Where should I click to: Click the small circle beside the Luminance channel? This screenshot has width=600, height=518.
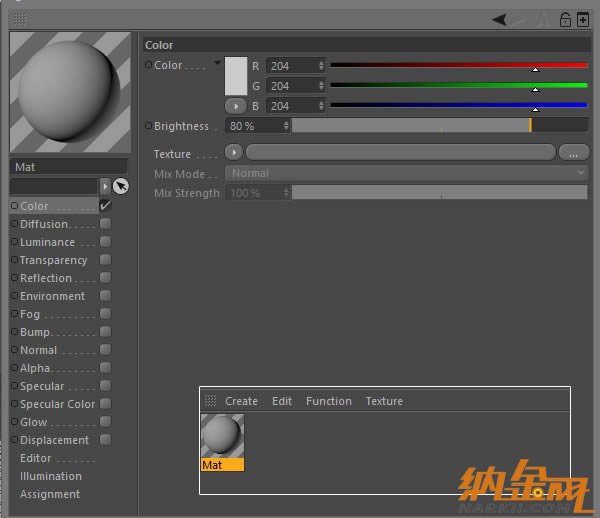[15, 241]
